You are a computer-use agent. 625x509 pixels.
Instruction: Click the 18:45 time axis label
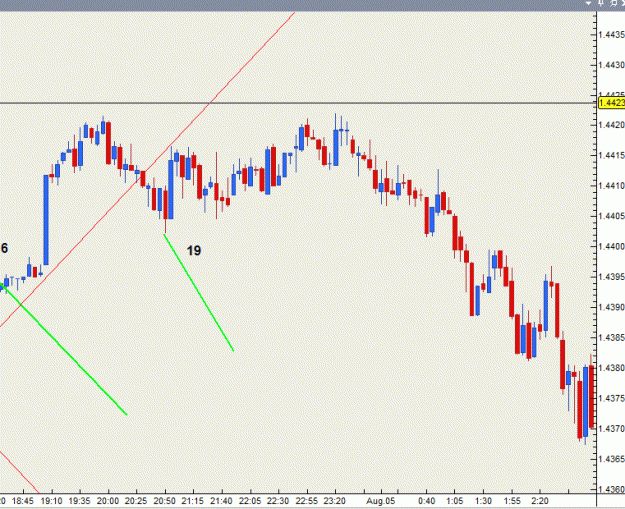[x=23, y=501]
